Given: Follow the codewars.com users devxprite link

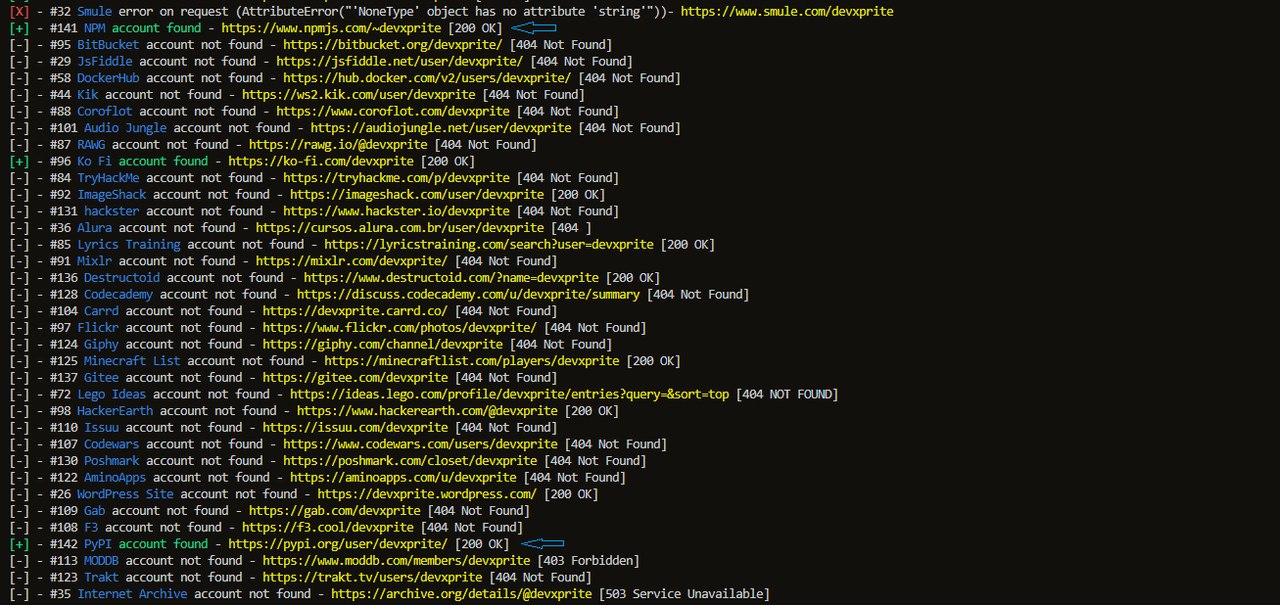Looking at the screenshot, I should 421,445.
